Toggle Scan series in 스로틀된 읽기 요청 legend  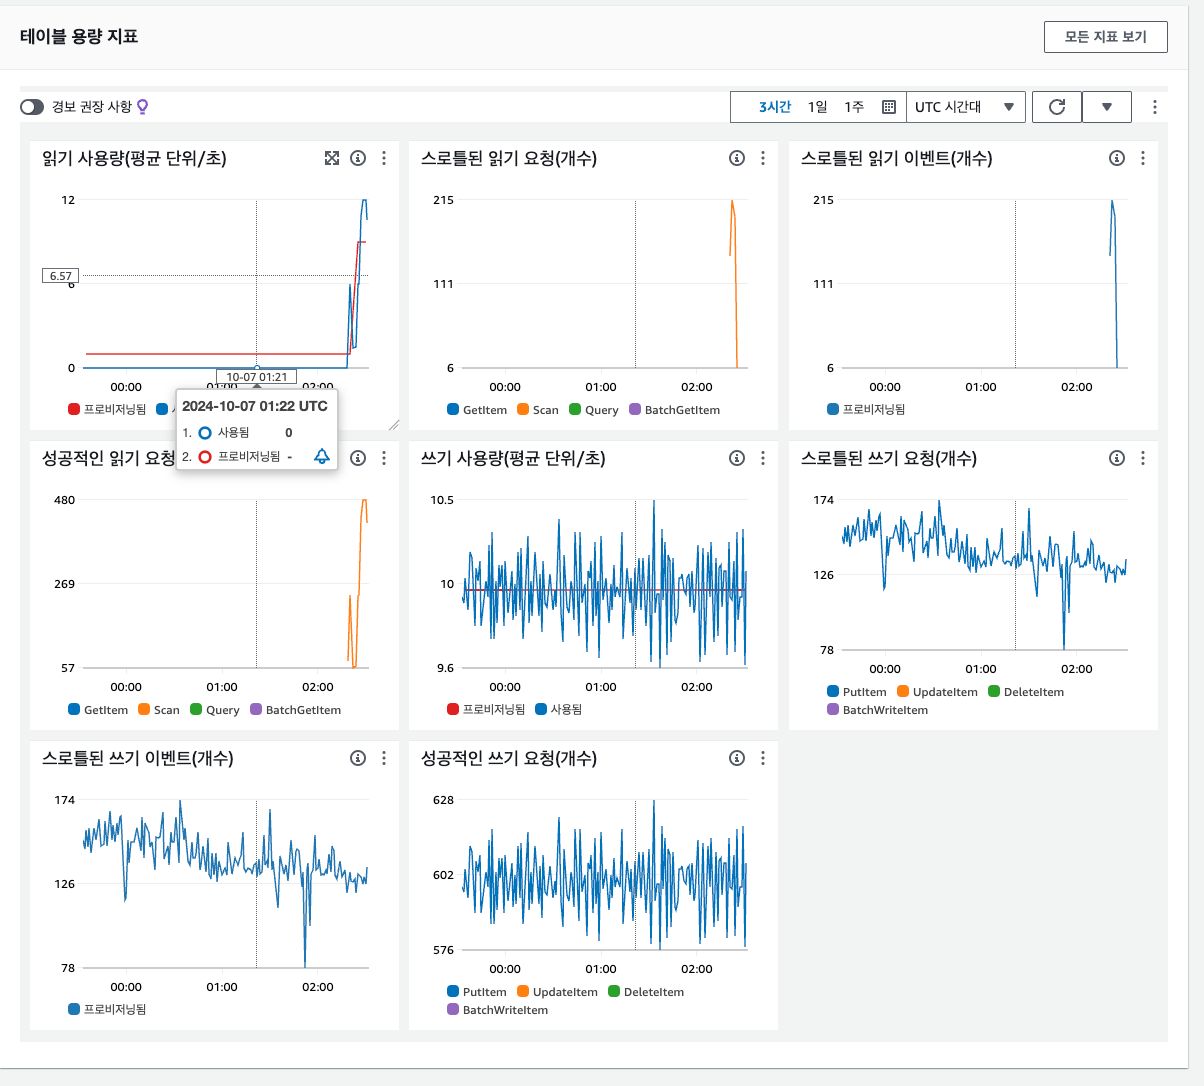[538, 410]
